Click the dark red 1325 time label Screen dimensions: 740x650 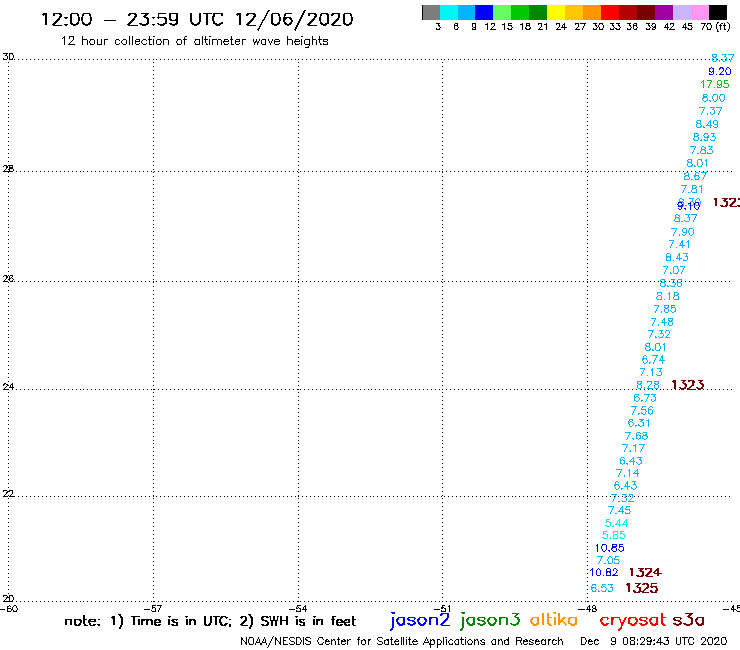click(641, 588)
